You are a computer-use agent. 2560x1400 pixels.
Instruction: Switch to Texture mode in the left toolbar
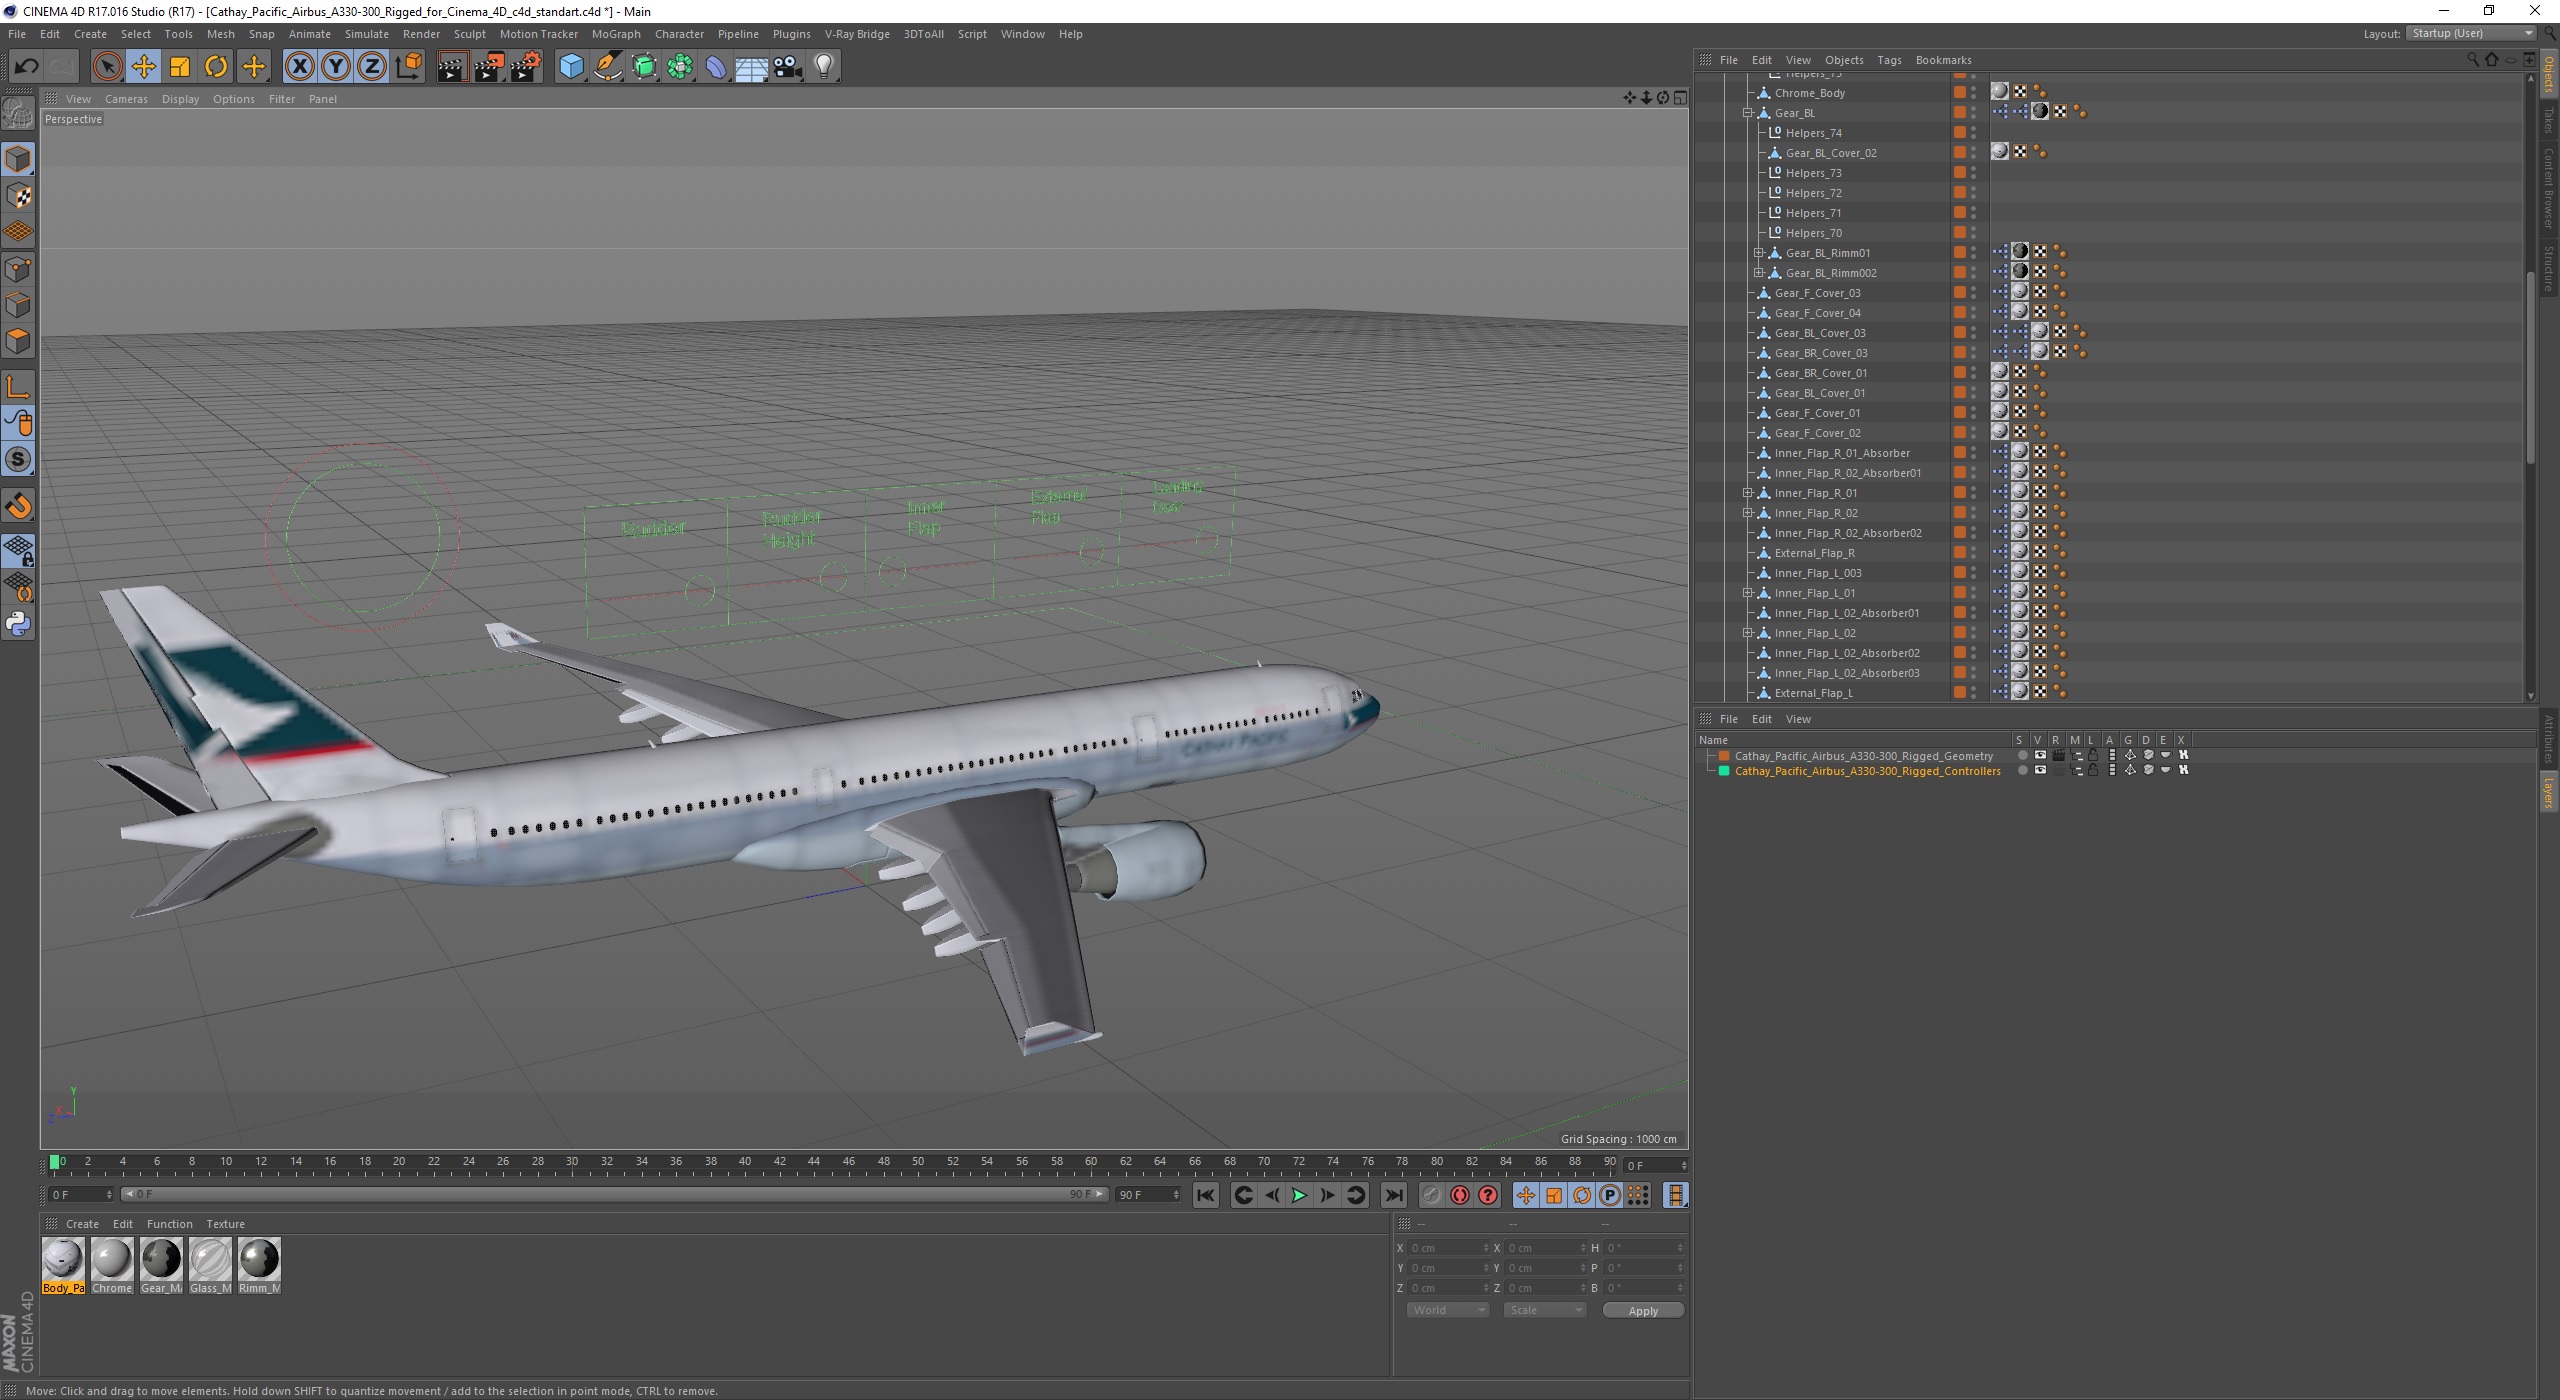coord(18,196)
